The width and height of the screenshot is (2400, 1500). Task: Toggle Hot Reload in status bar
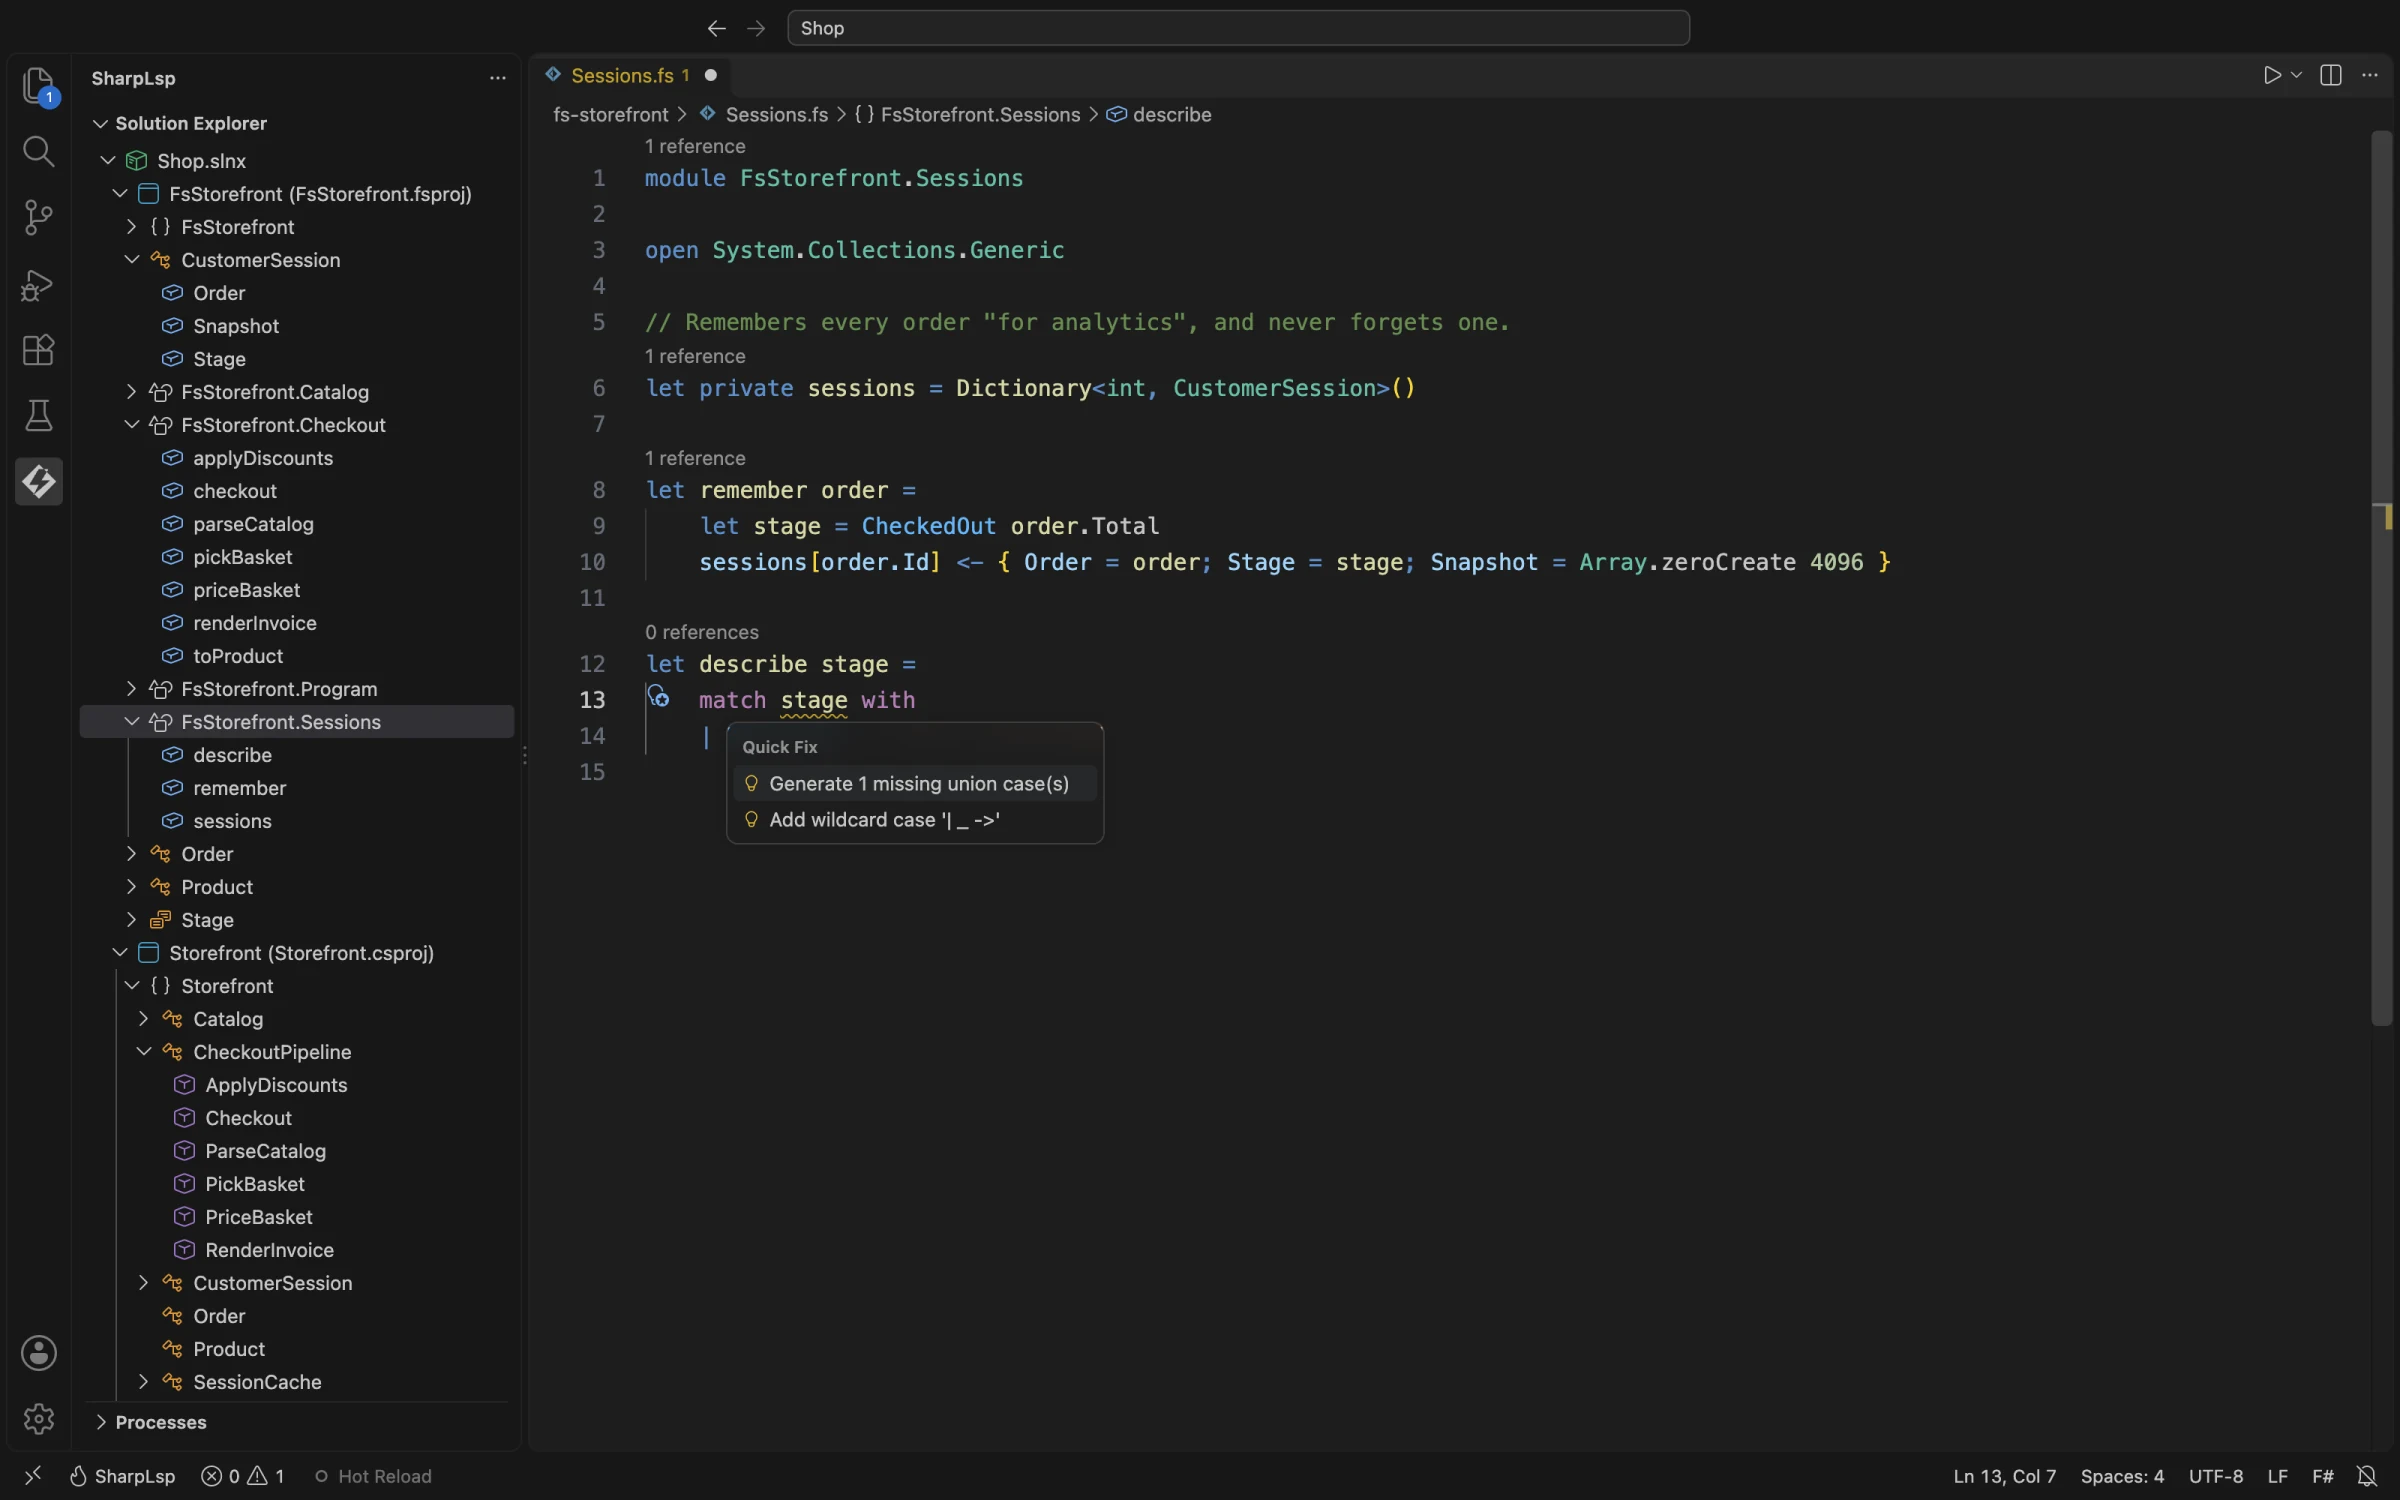pyautogui.click(x=373, y=1476)
